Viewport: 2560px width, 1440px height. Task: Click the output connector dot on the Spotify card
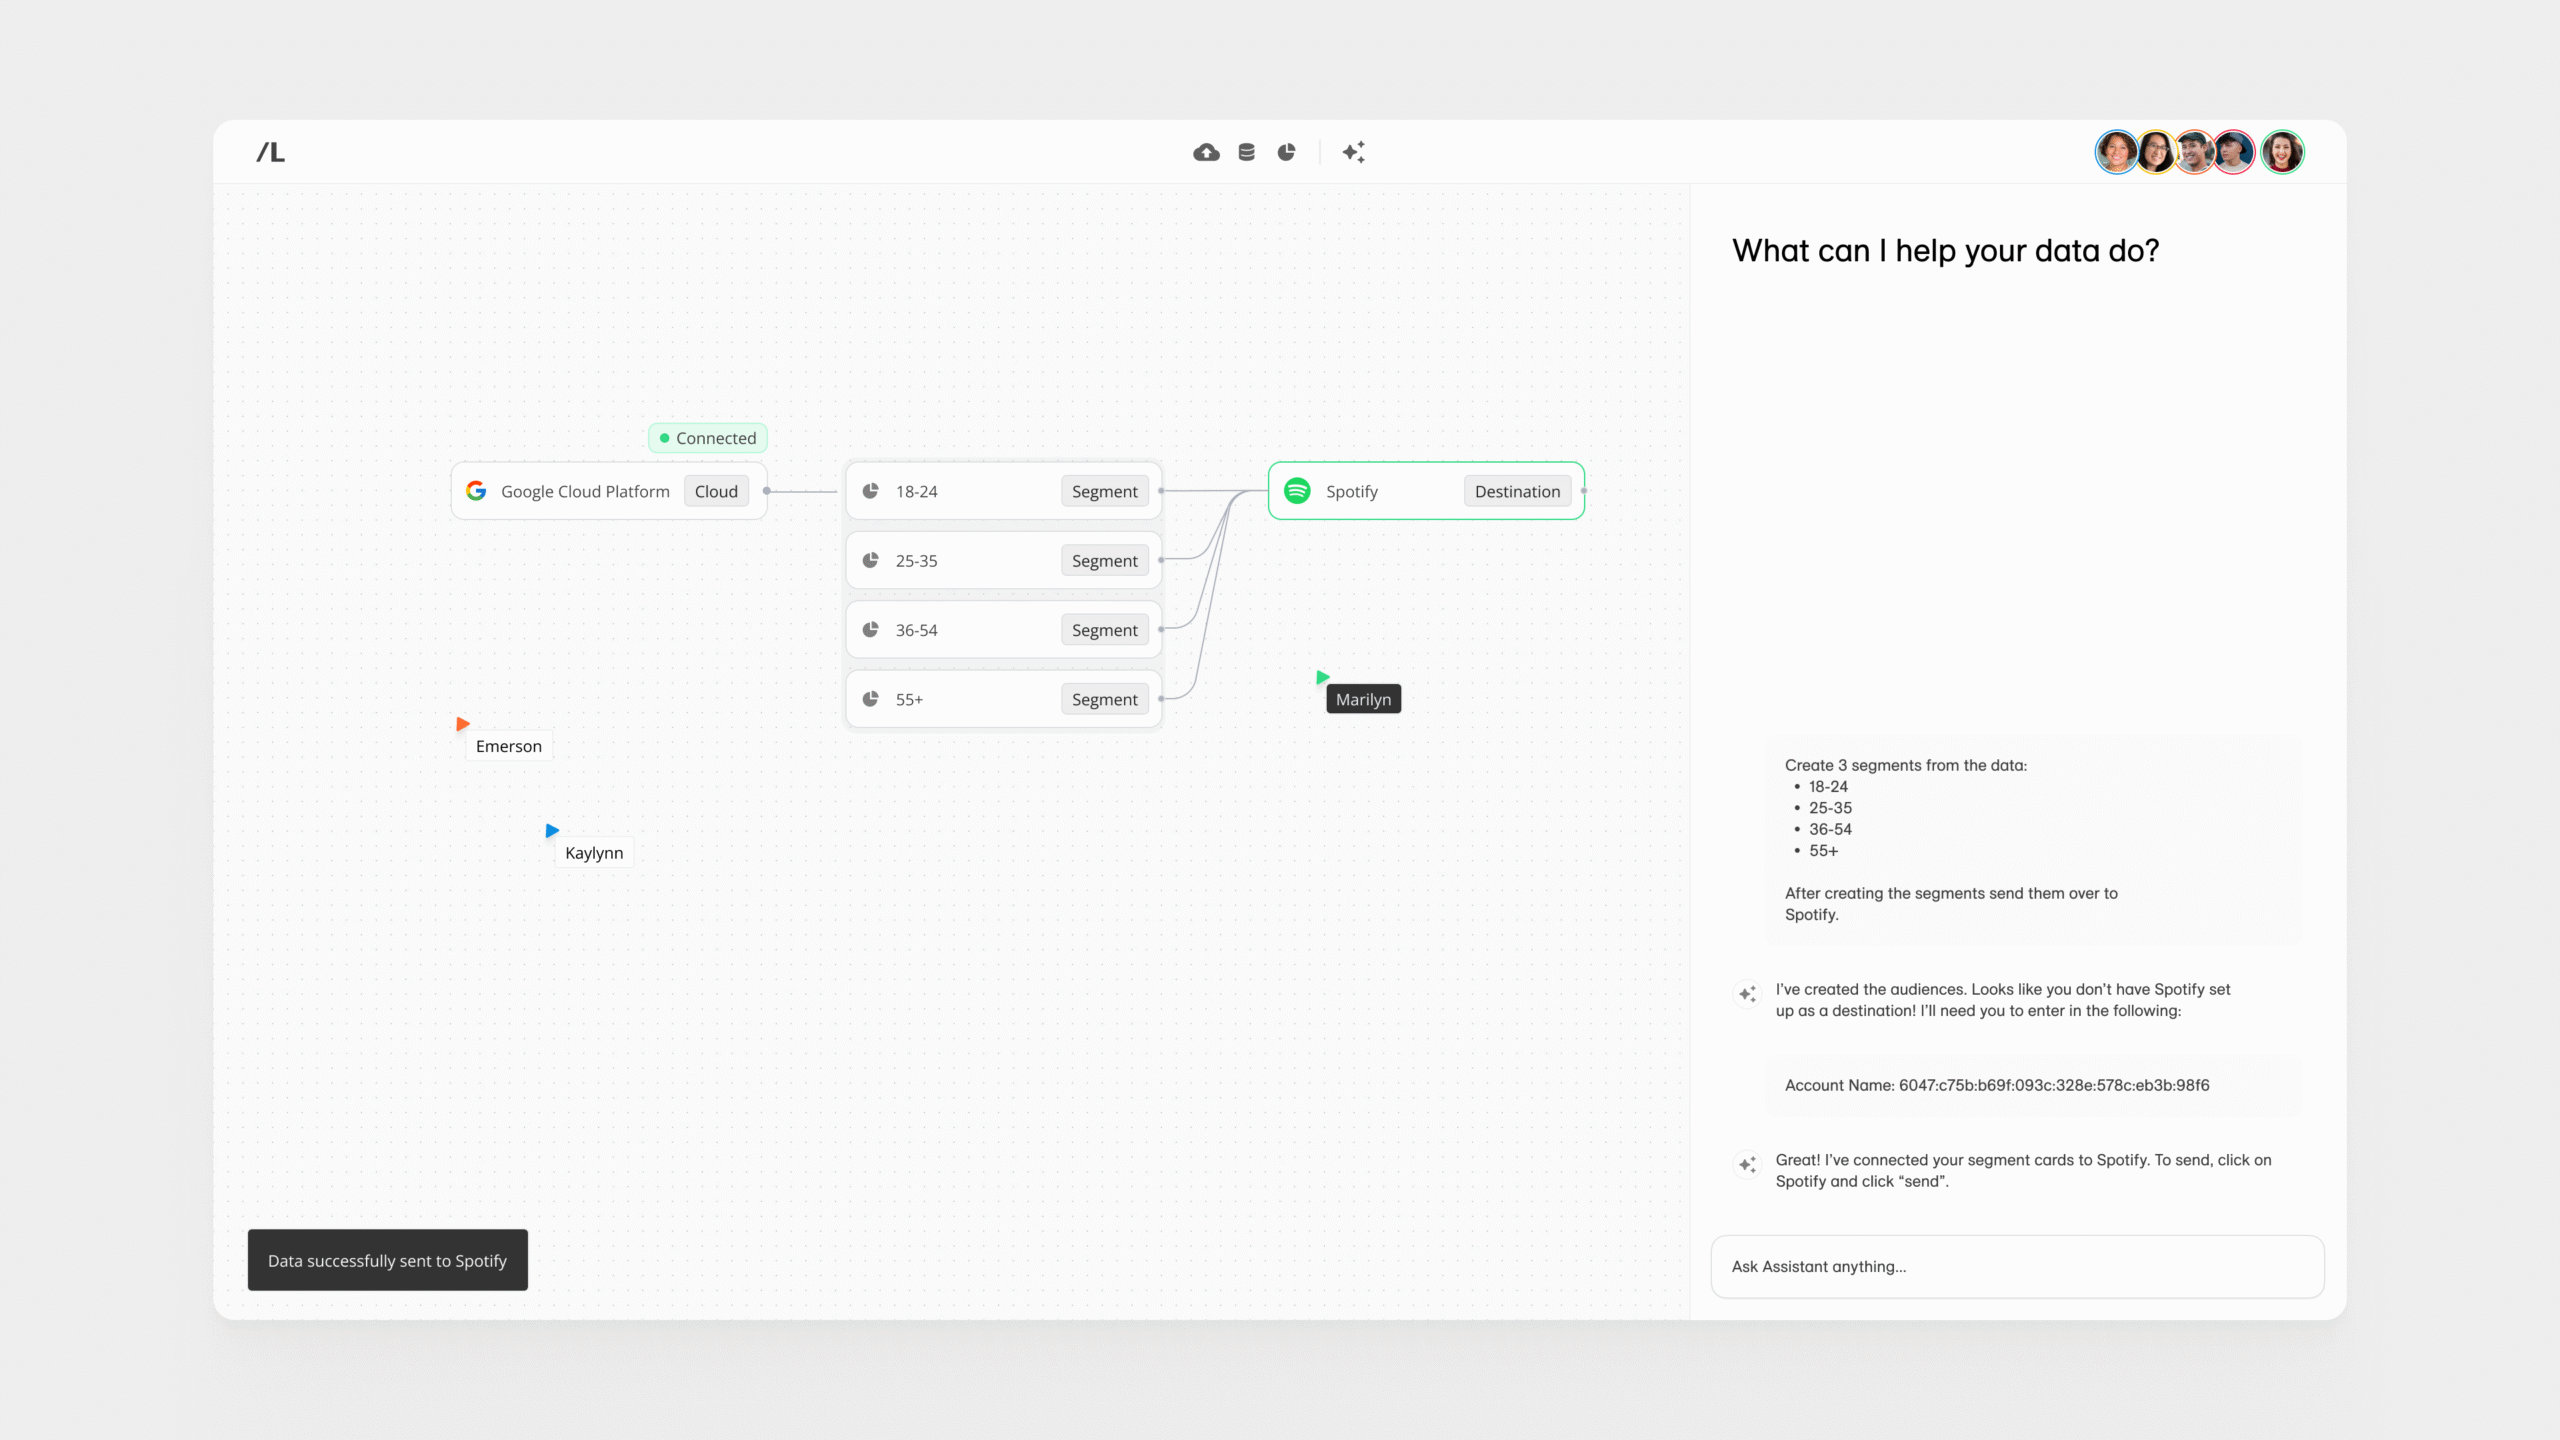(1584, 491)
